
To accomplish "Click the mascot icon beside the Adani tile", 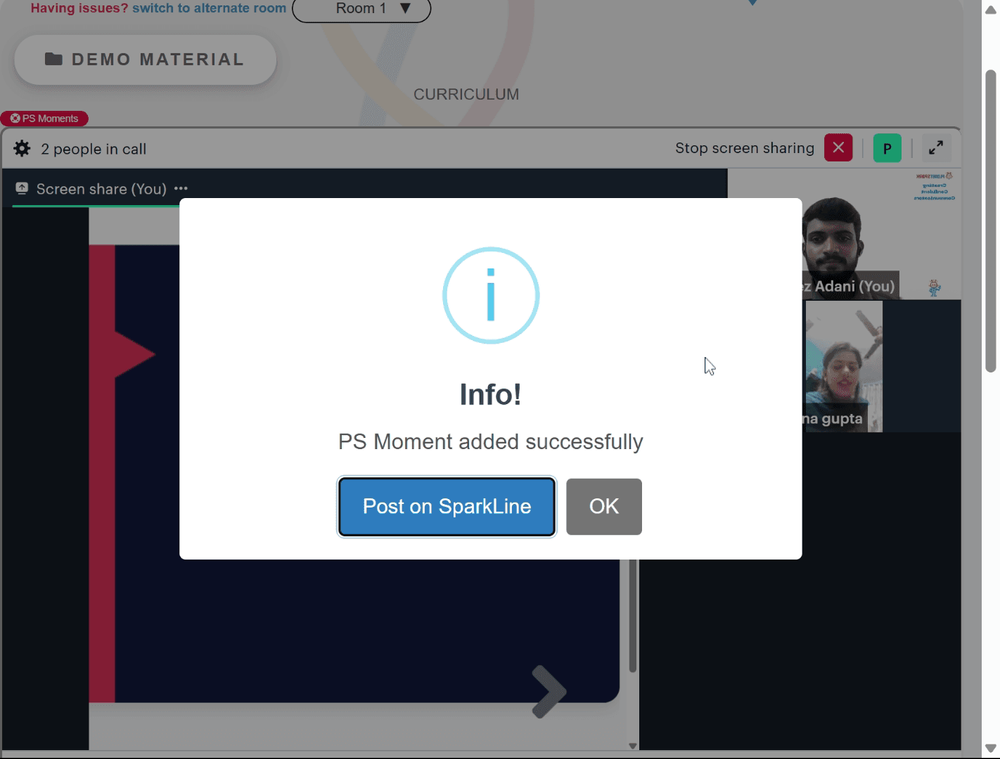I will 934,288.
